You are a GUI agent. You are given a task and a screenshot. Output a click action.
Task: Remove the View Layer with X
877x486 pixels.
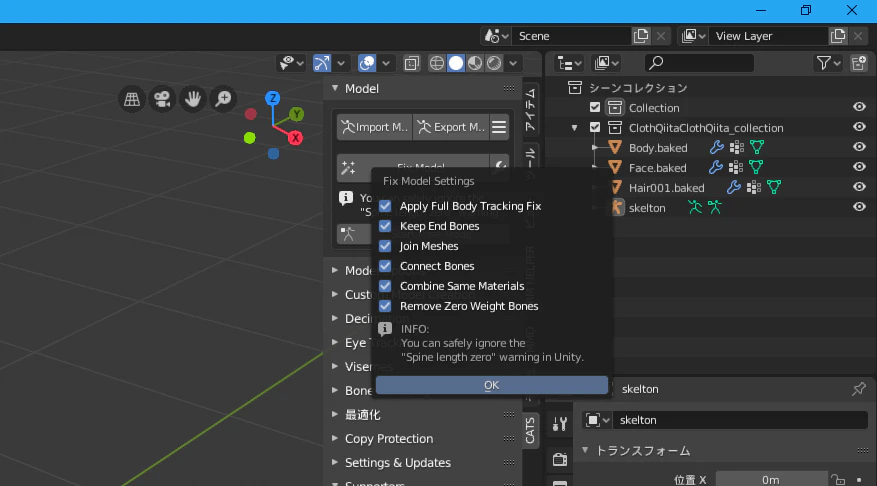point(858,36)
